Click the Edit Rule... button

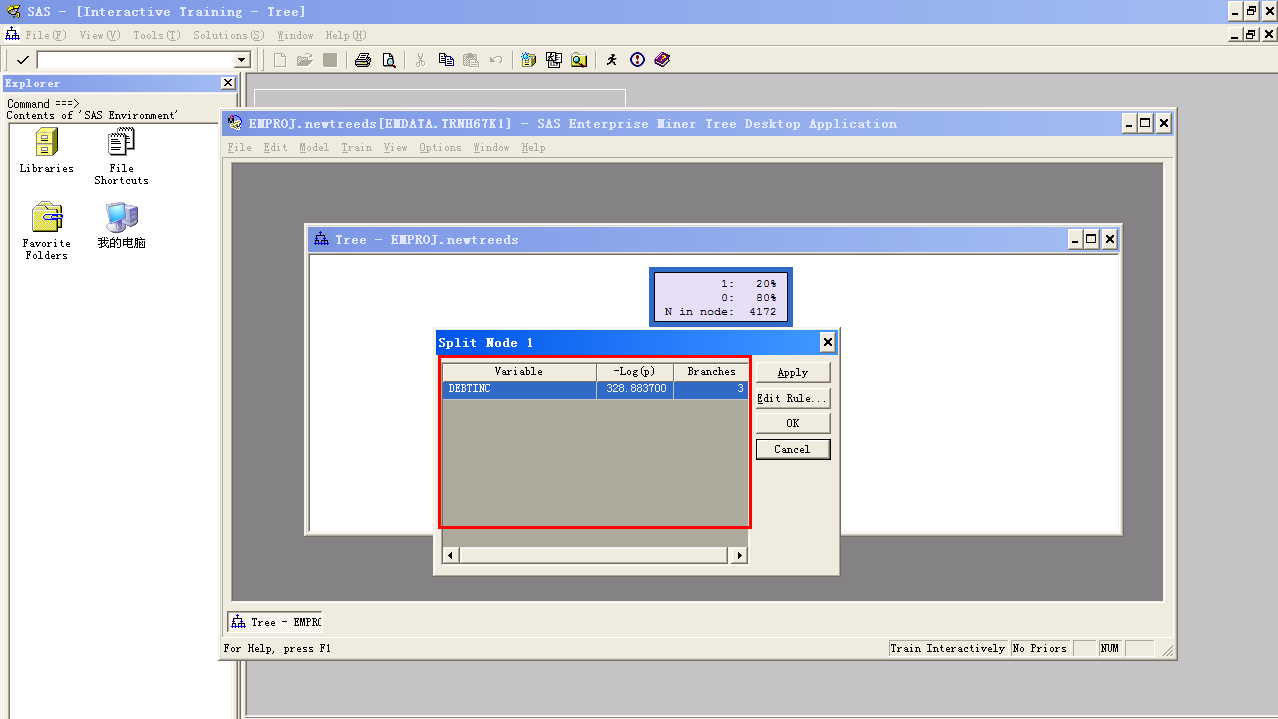pyautogui.click(x=793, y=398)
